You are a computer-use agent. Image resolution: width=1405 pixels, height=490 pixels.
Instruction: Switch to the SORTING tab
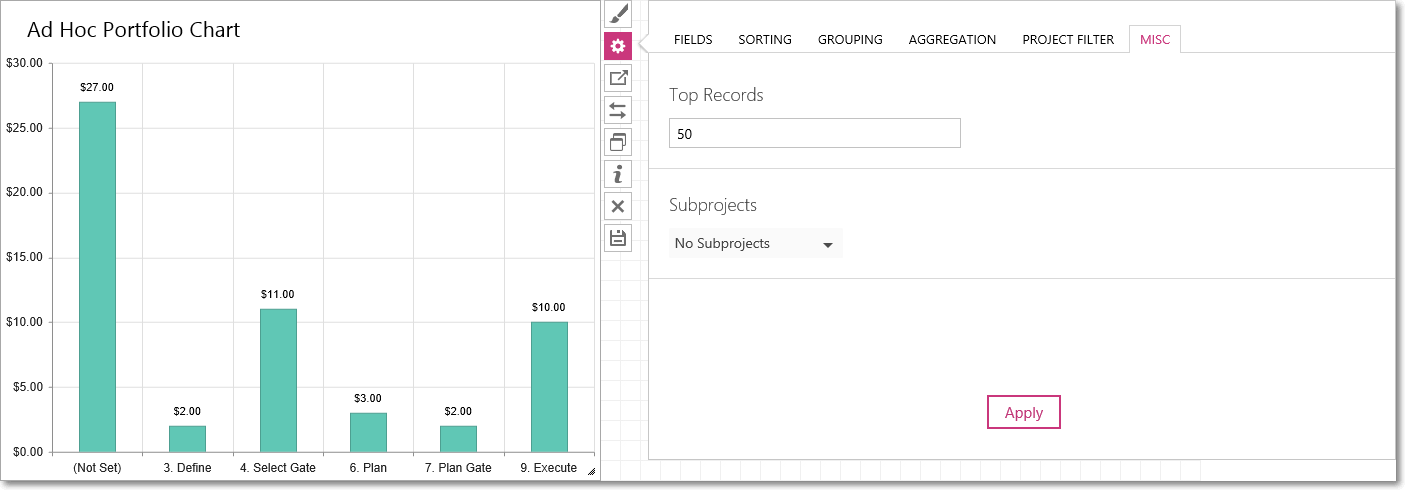point(765,40)
